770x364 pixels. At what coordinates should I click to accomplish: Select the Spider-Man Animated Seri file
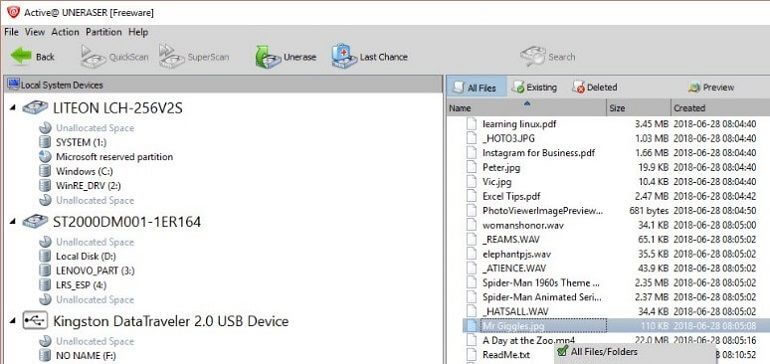542,297
